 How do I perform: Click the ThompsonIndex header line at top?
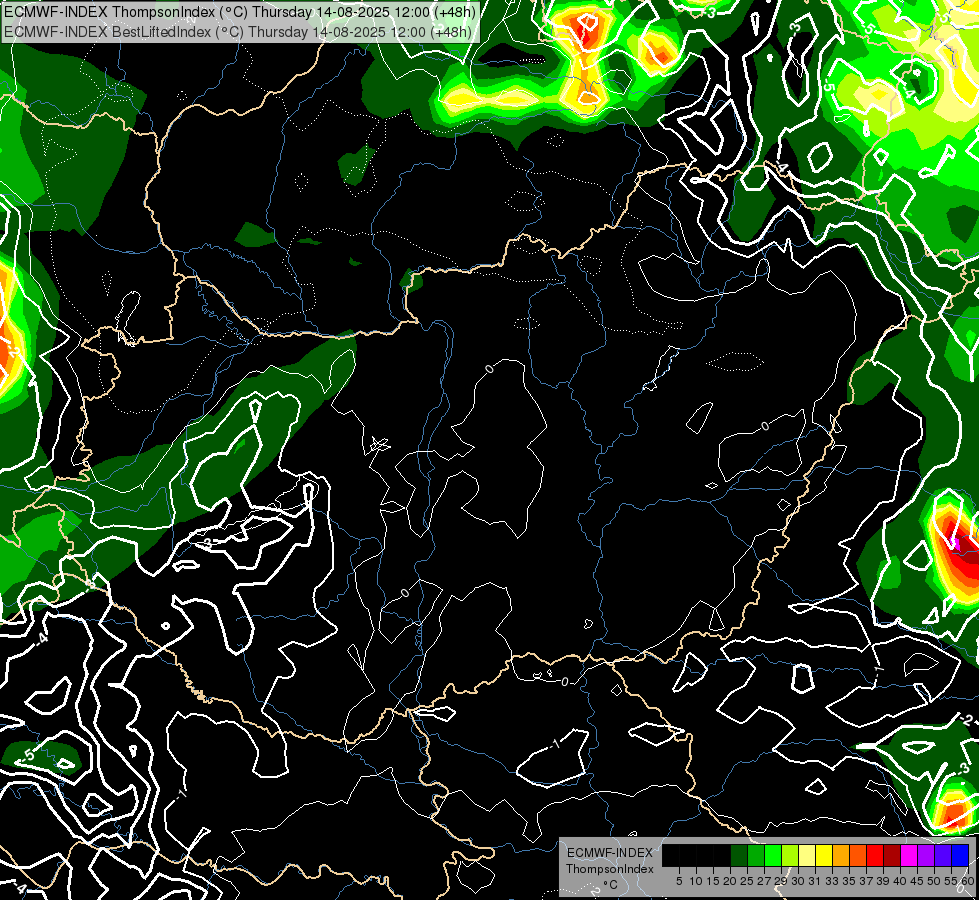240,12
